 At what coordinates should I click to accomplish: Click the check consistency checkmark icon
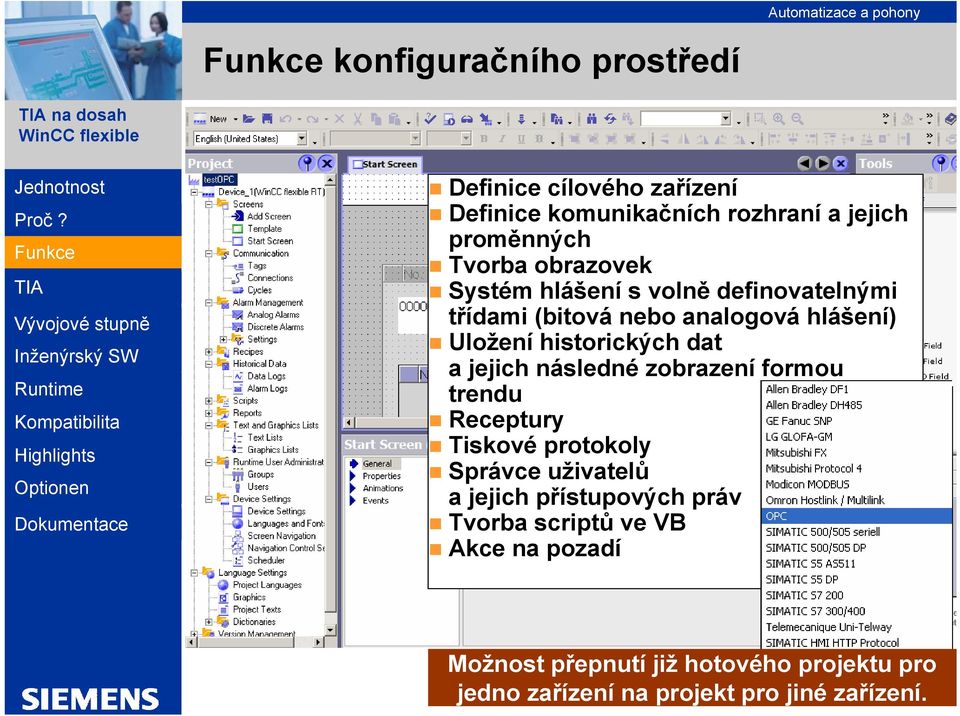(430, 118)
